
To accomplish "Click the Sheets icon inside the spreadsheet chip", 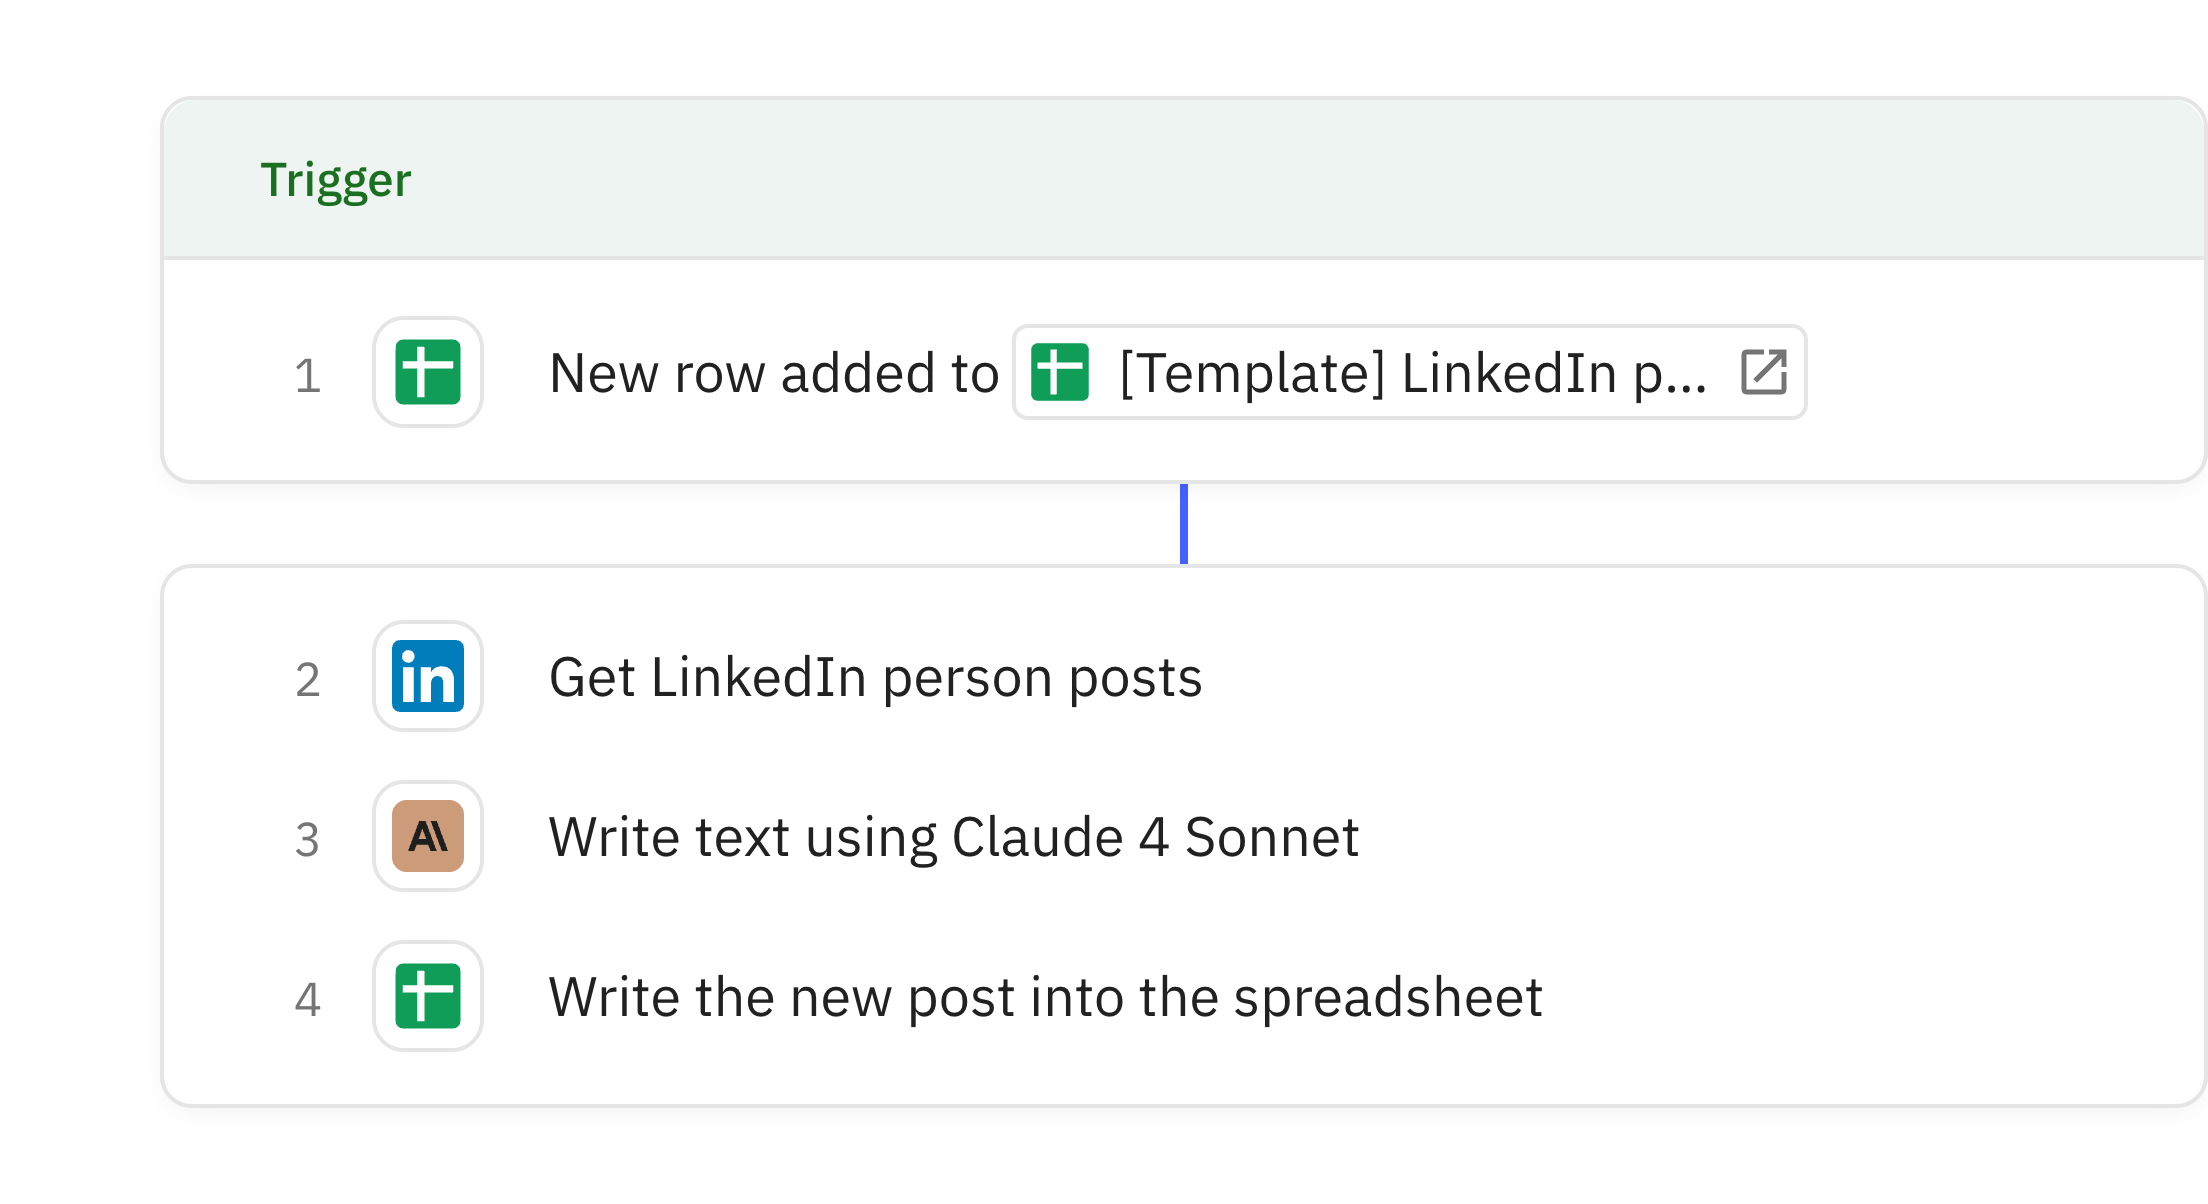I will pos(1062,372).
